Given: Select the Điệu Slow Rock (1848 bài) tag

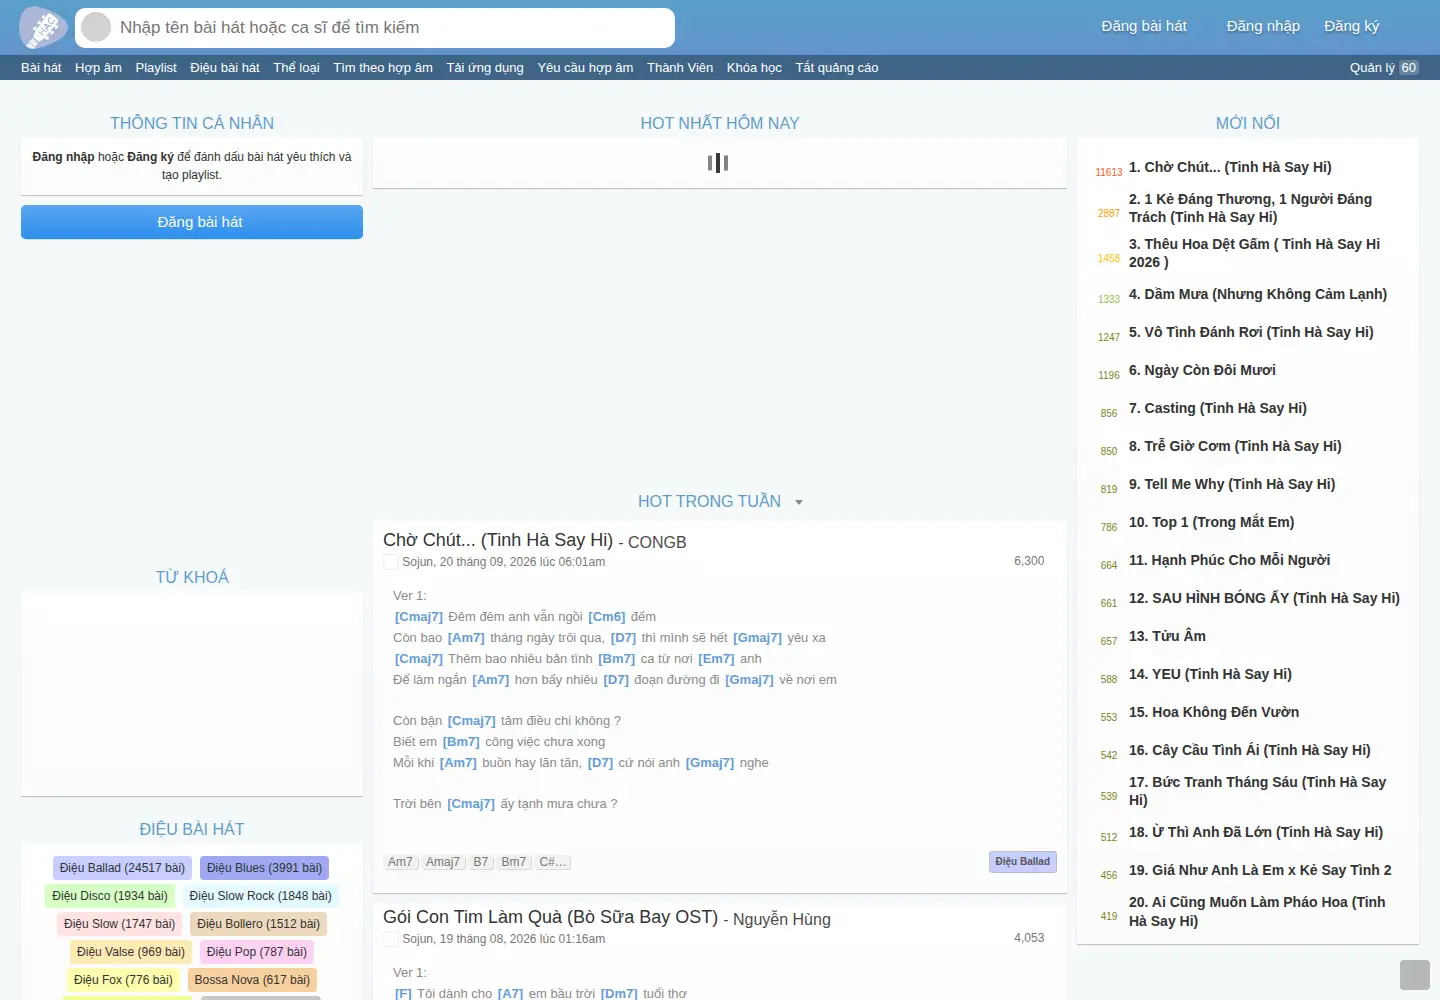Looking at the screenshot, I should click(260, 896).
